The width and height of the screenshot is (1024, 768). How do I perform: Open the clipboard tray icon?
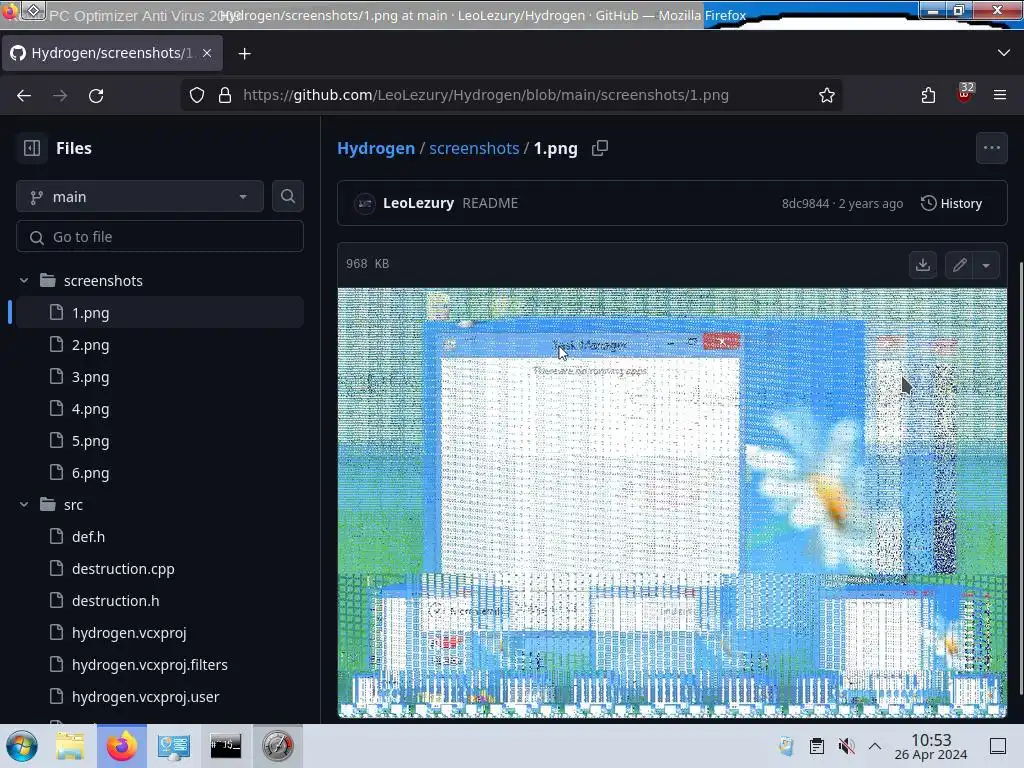[816, 746]
